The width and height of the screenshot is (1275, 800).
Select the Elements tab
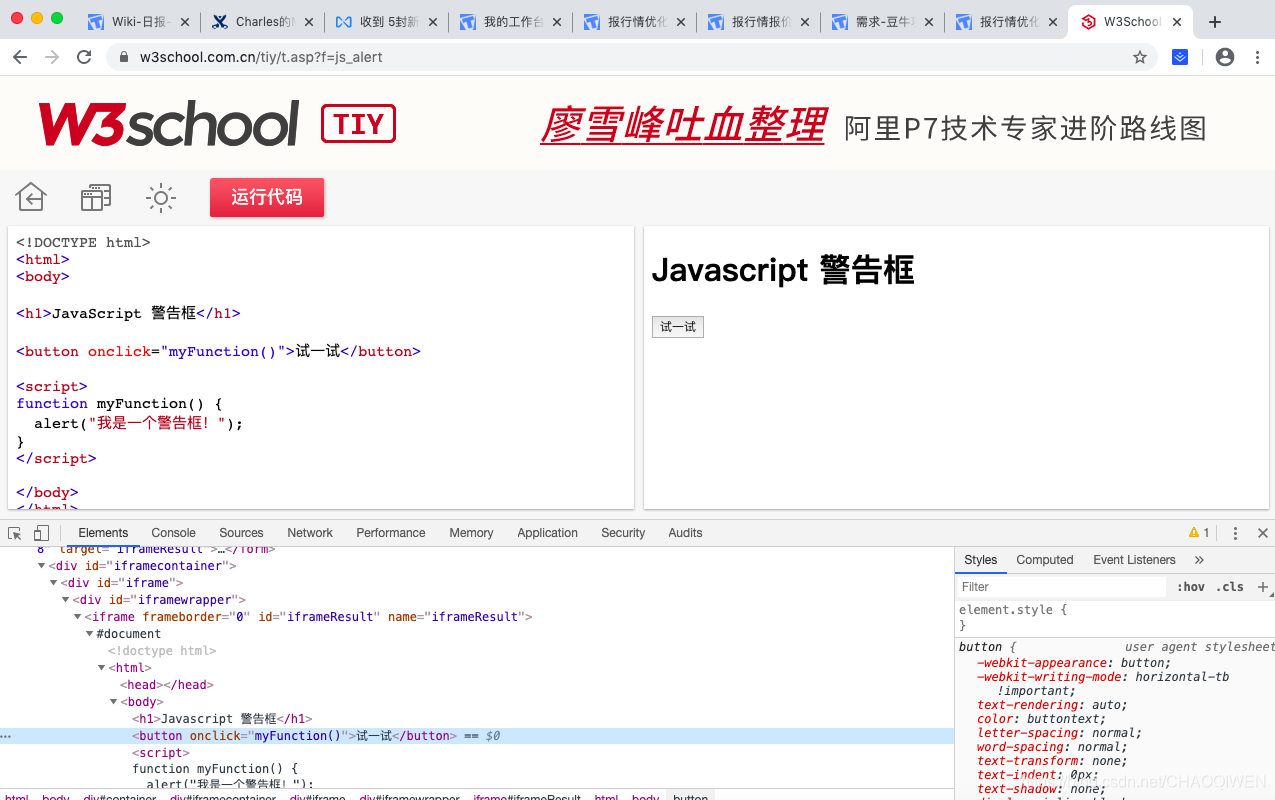[103, 533]
